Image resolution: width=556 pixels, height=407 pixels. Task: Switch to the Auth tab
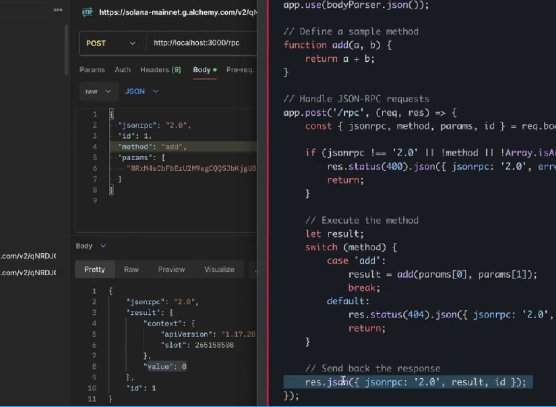(x=122, y=70)
